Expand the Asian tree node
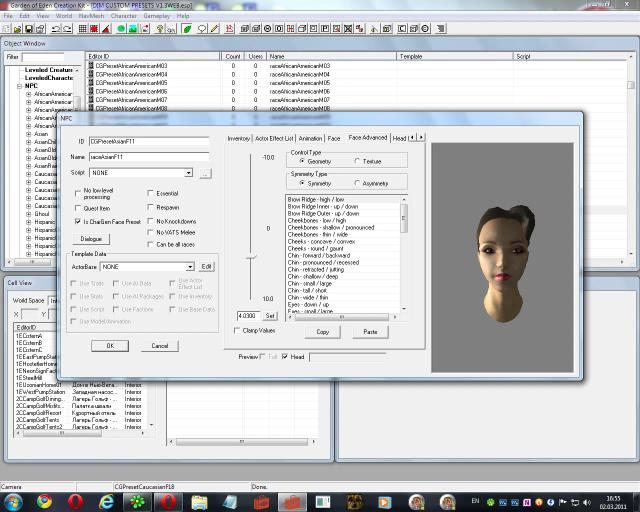 [x=28, y=134]
